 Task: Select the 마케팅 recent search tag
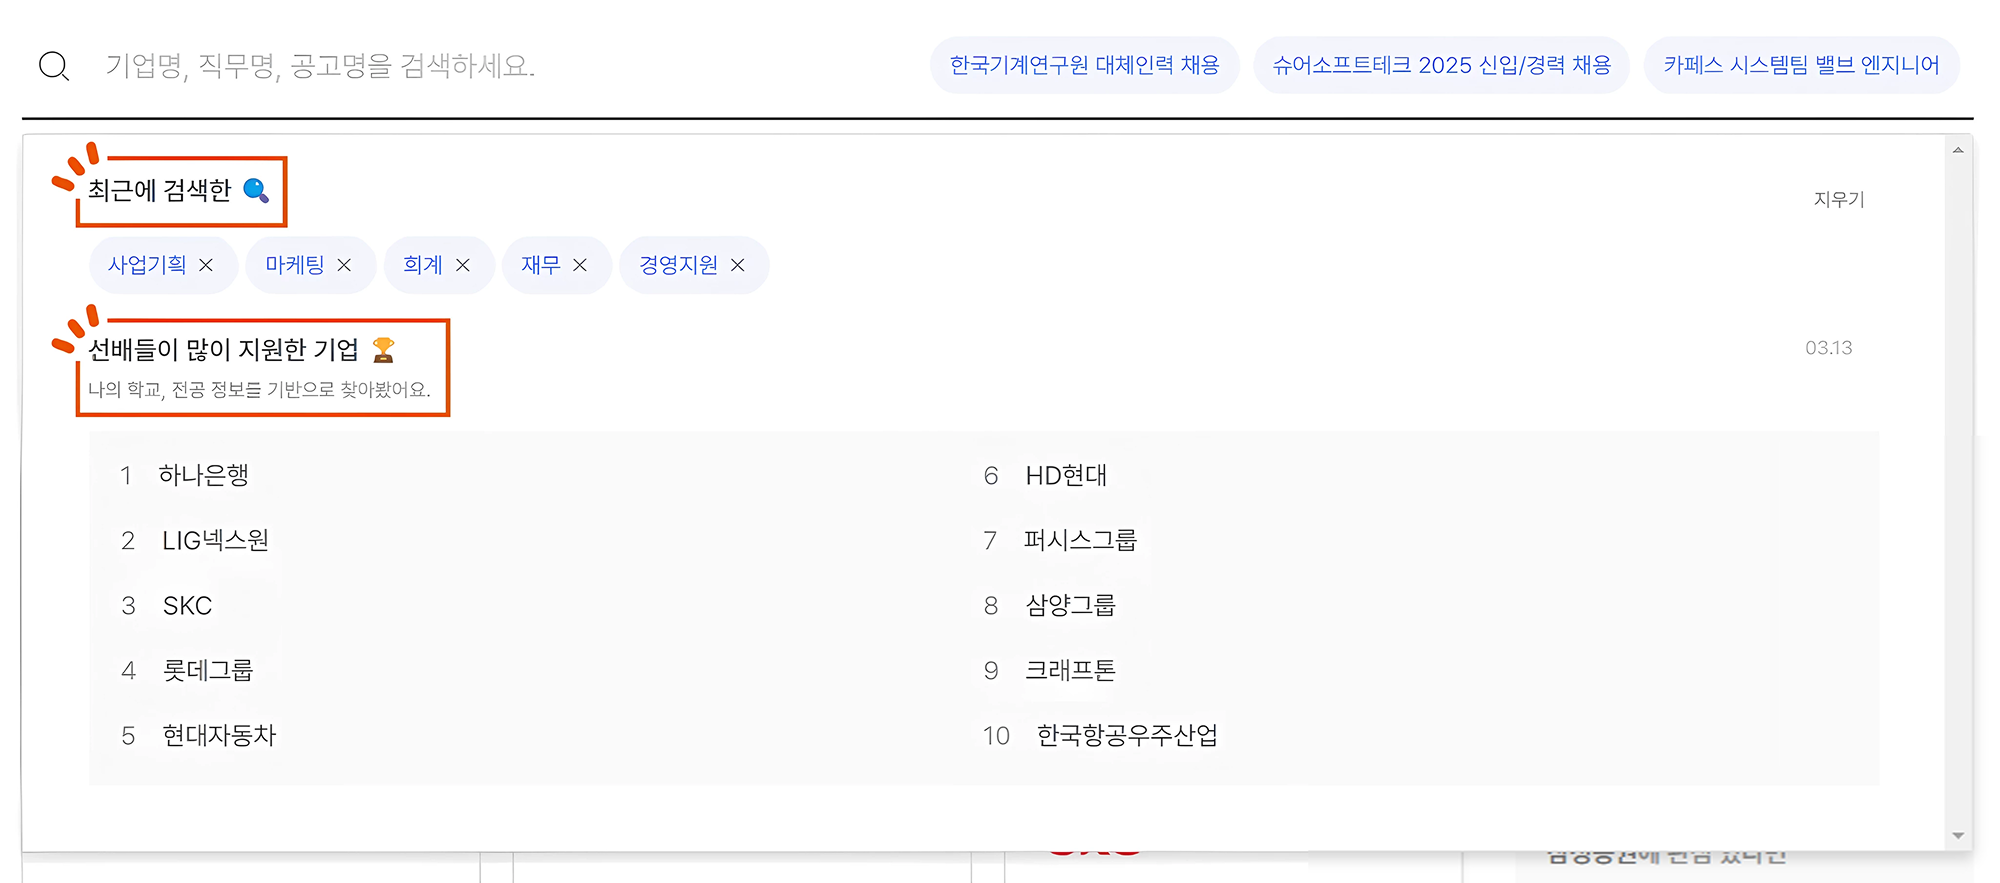tap(295, 265)
